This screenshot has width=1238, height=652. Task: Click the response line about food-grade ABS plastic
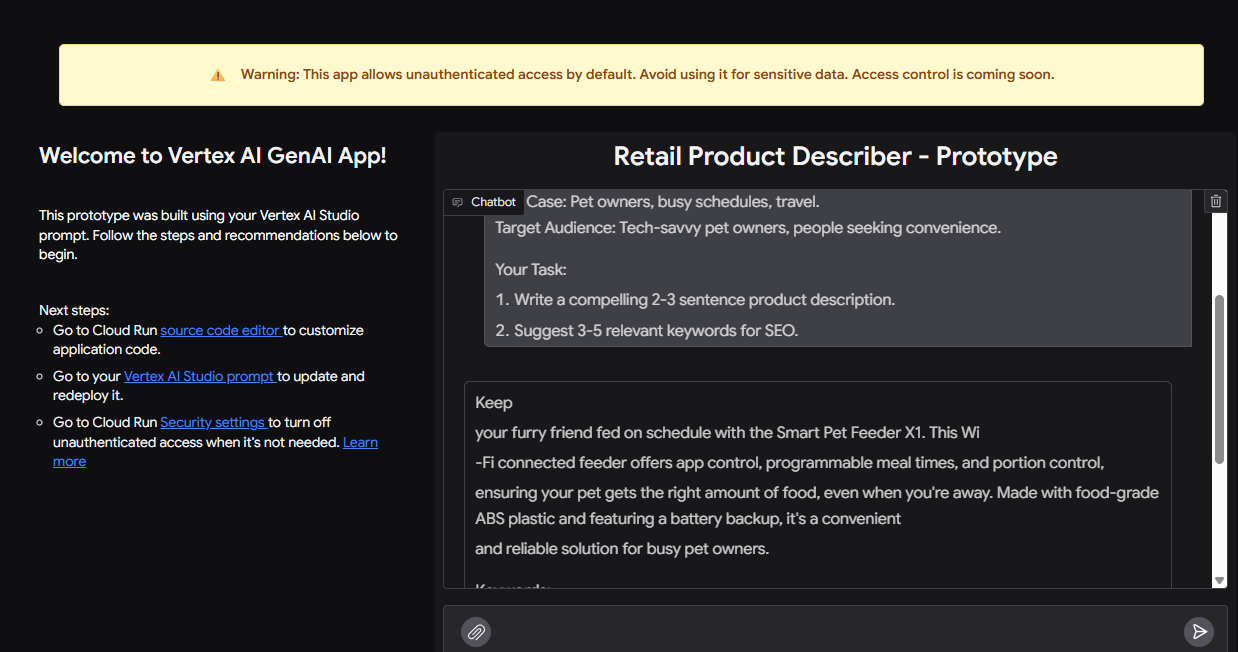(817, 505)
